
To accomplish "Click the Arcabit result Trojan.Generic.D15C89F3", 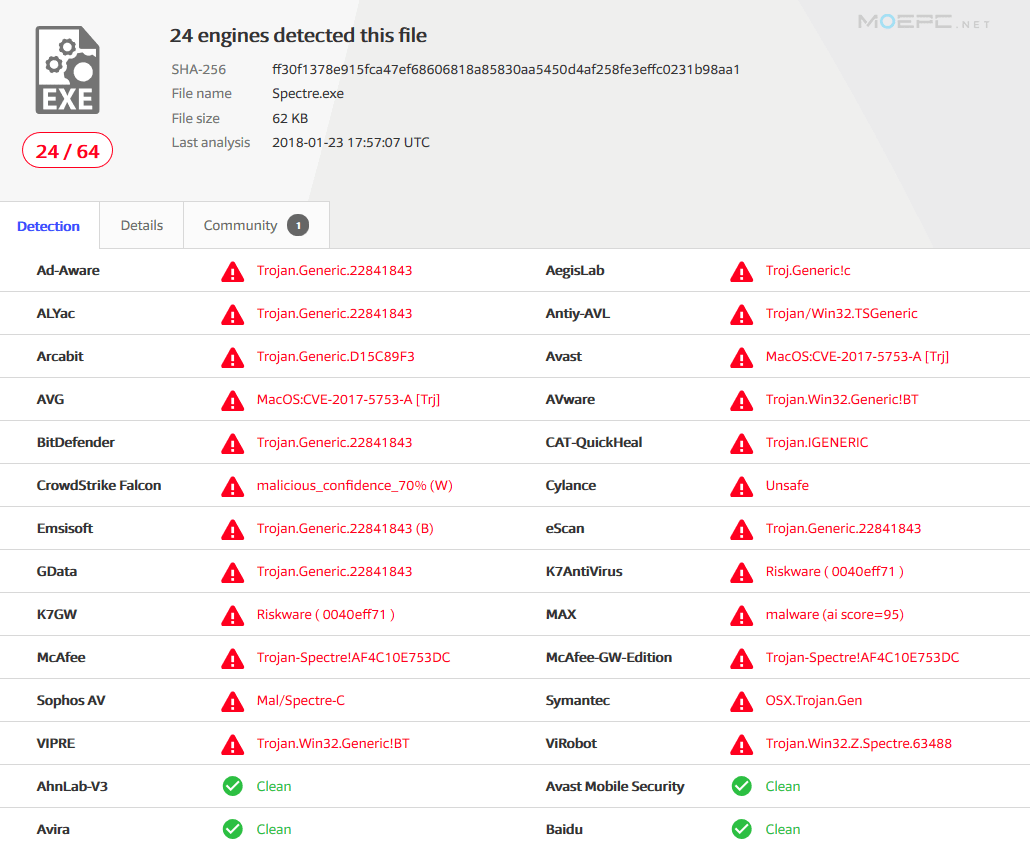I will (336, 356).
